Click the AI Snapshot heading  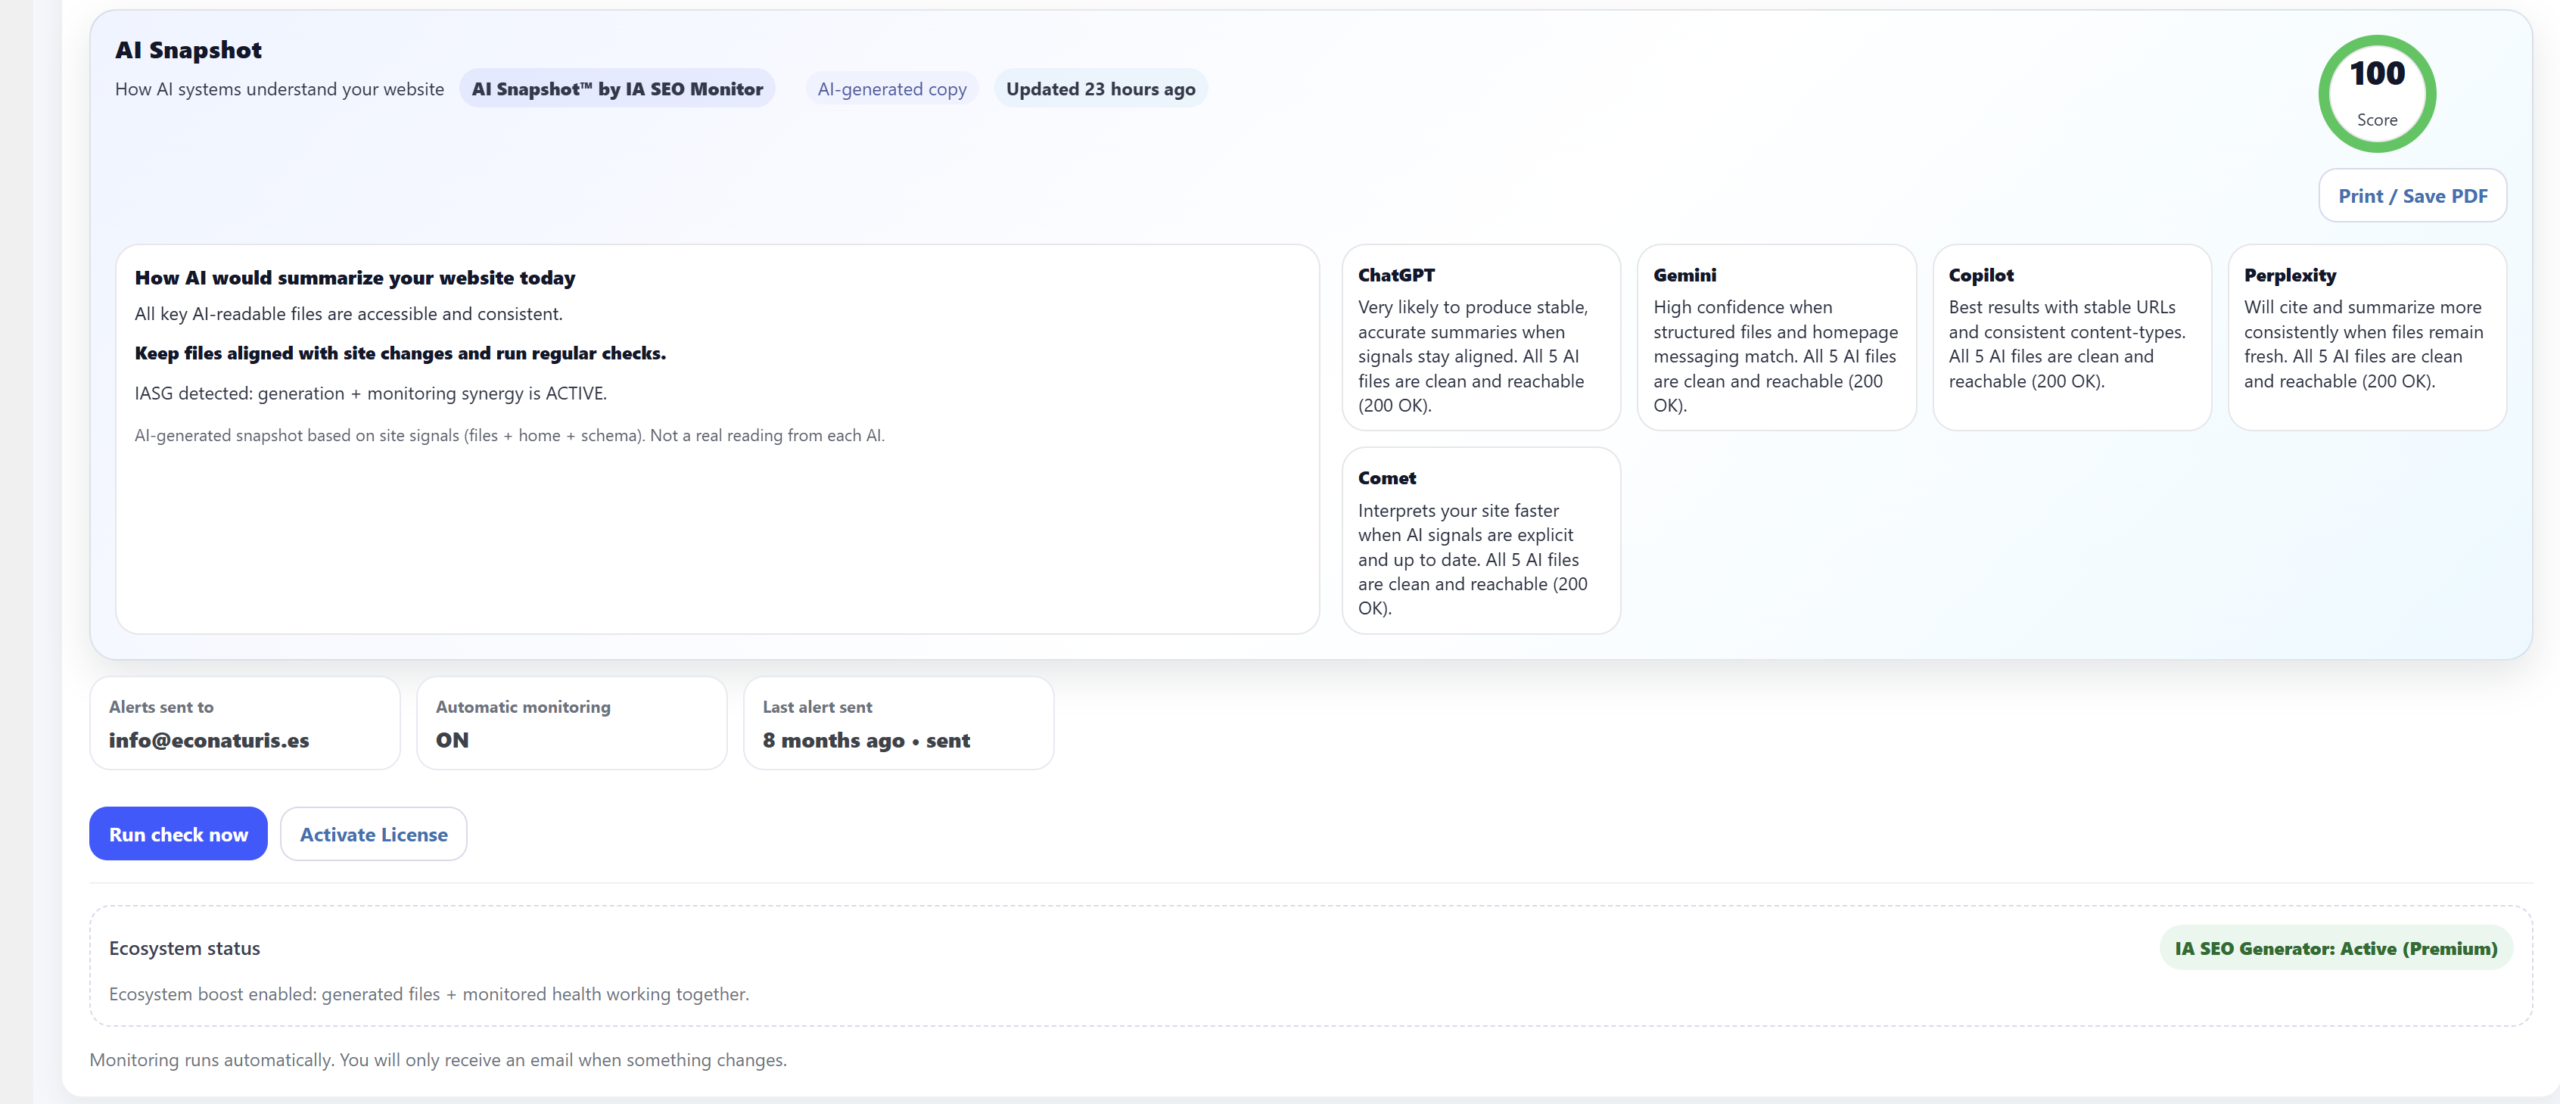(x=188, y=50)
